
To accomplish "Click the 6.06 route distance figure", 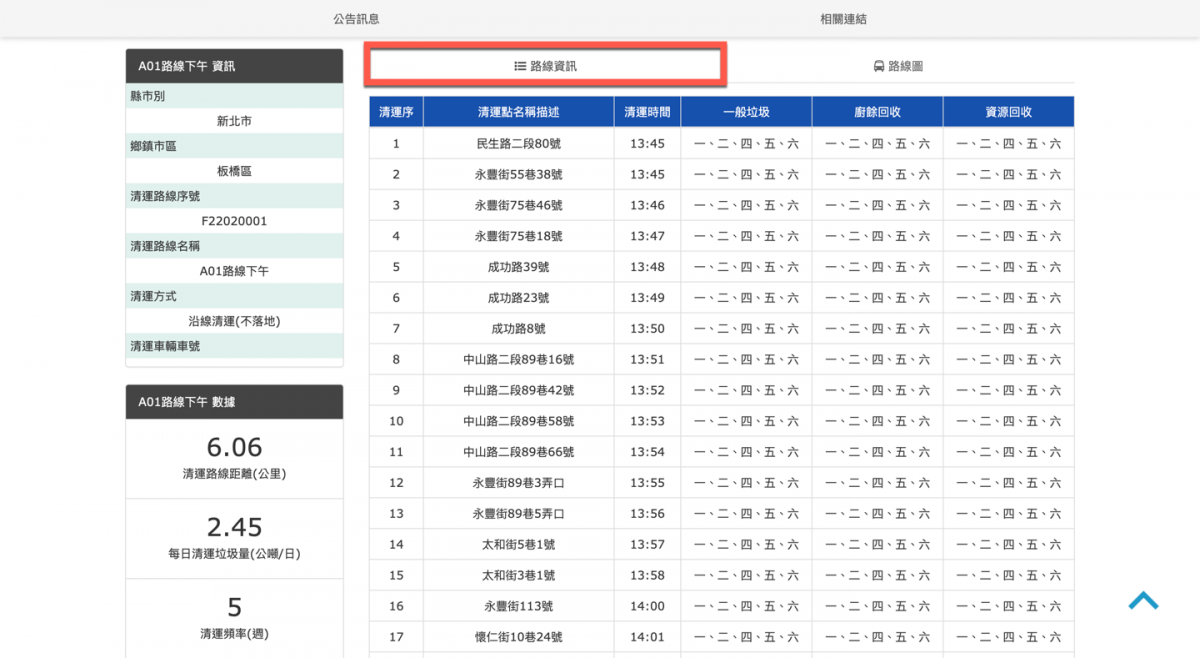I will (234, 447).
